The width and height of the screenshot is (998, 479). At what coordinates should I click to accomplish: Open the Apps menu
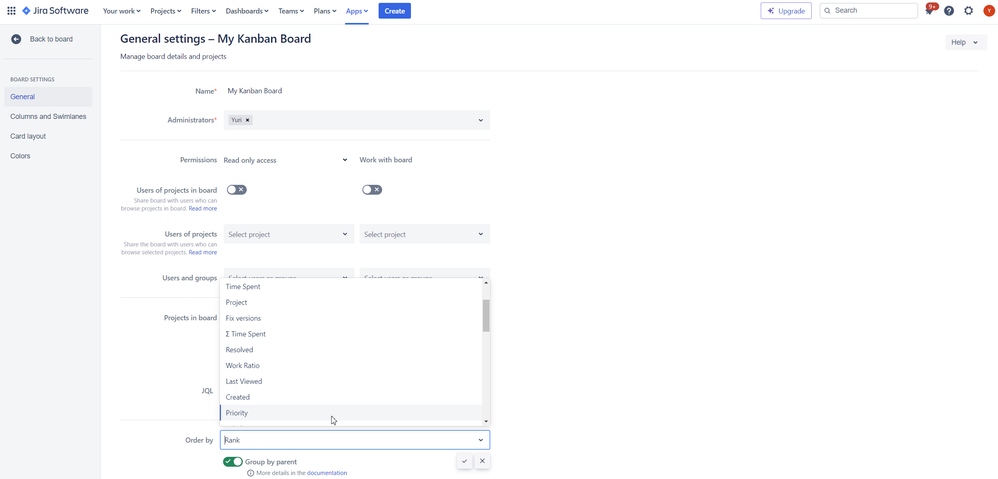pos(357,11)
